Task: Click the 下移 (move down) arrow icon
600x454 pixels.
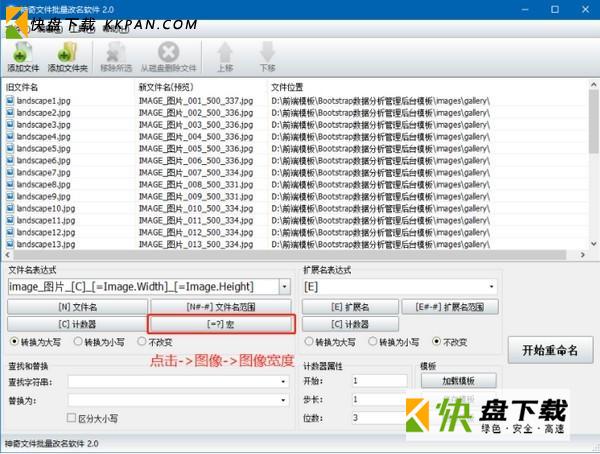Action: 267,52
